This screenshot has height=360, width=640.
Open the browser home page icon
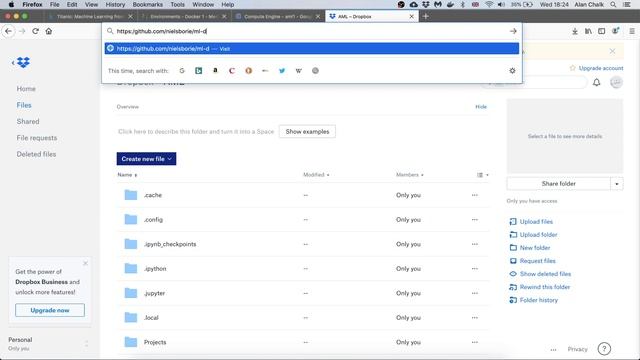49,31
